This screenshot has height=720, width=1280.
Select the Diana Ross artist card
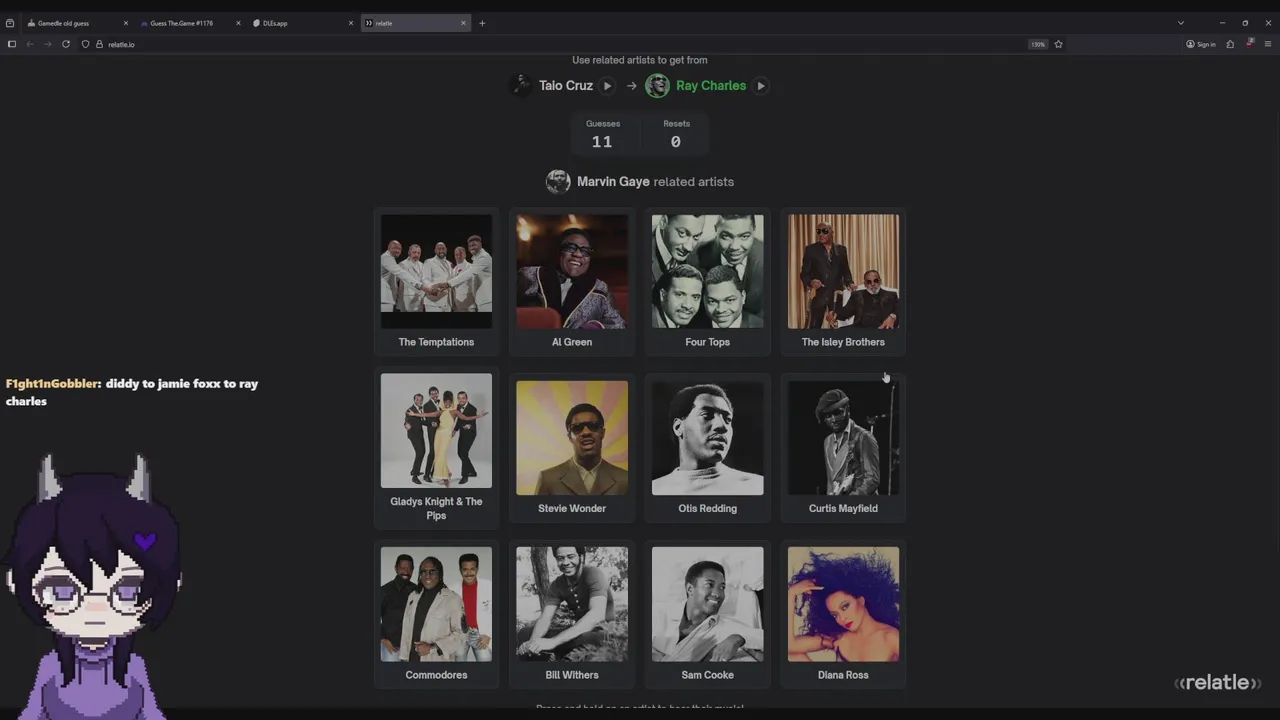click(x=843, y=615)
